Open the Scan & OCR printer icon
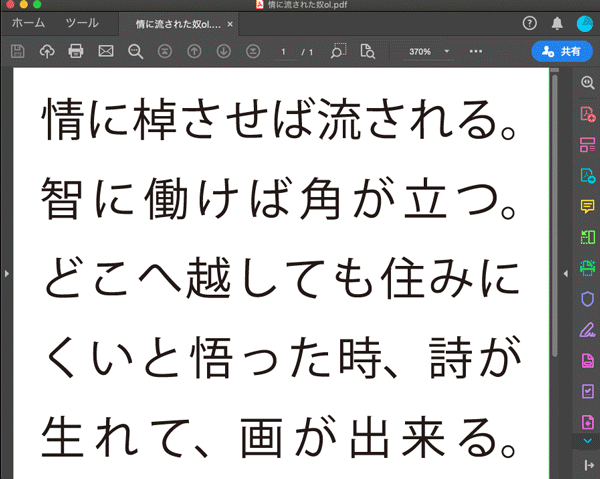 (587, 268)
